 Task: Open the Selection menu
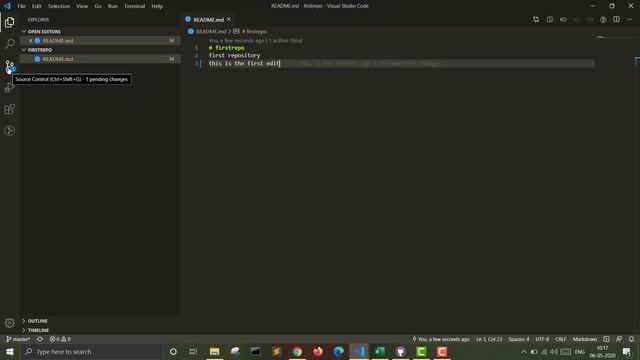click(x=59, y=6)
